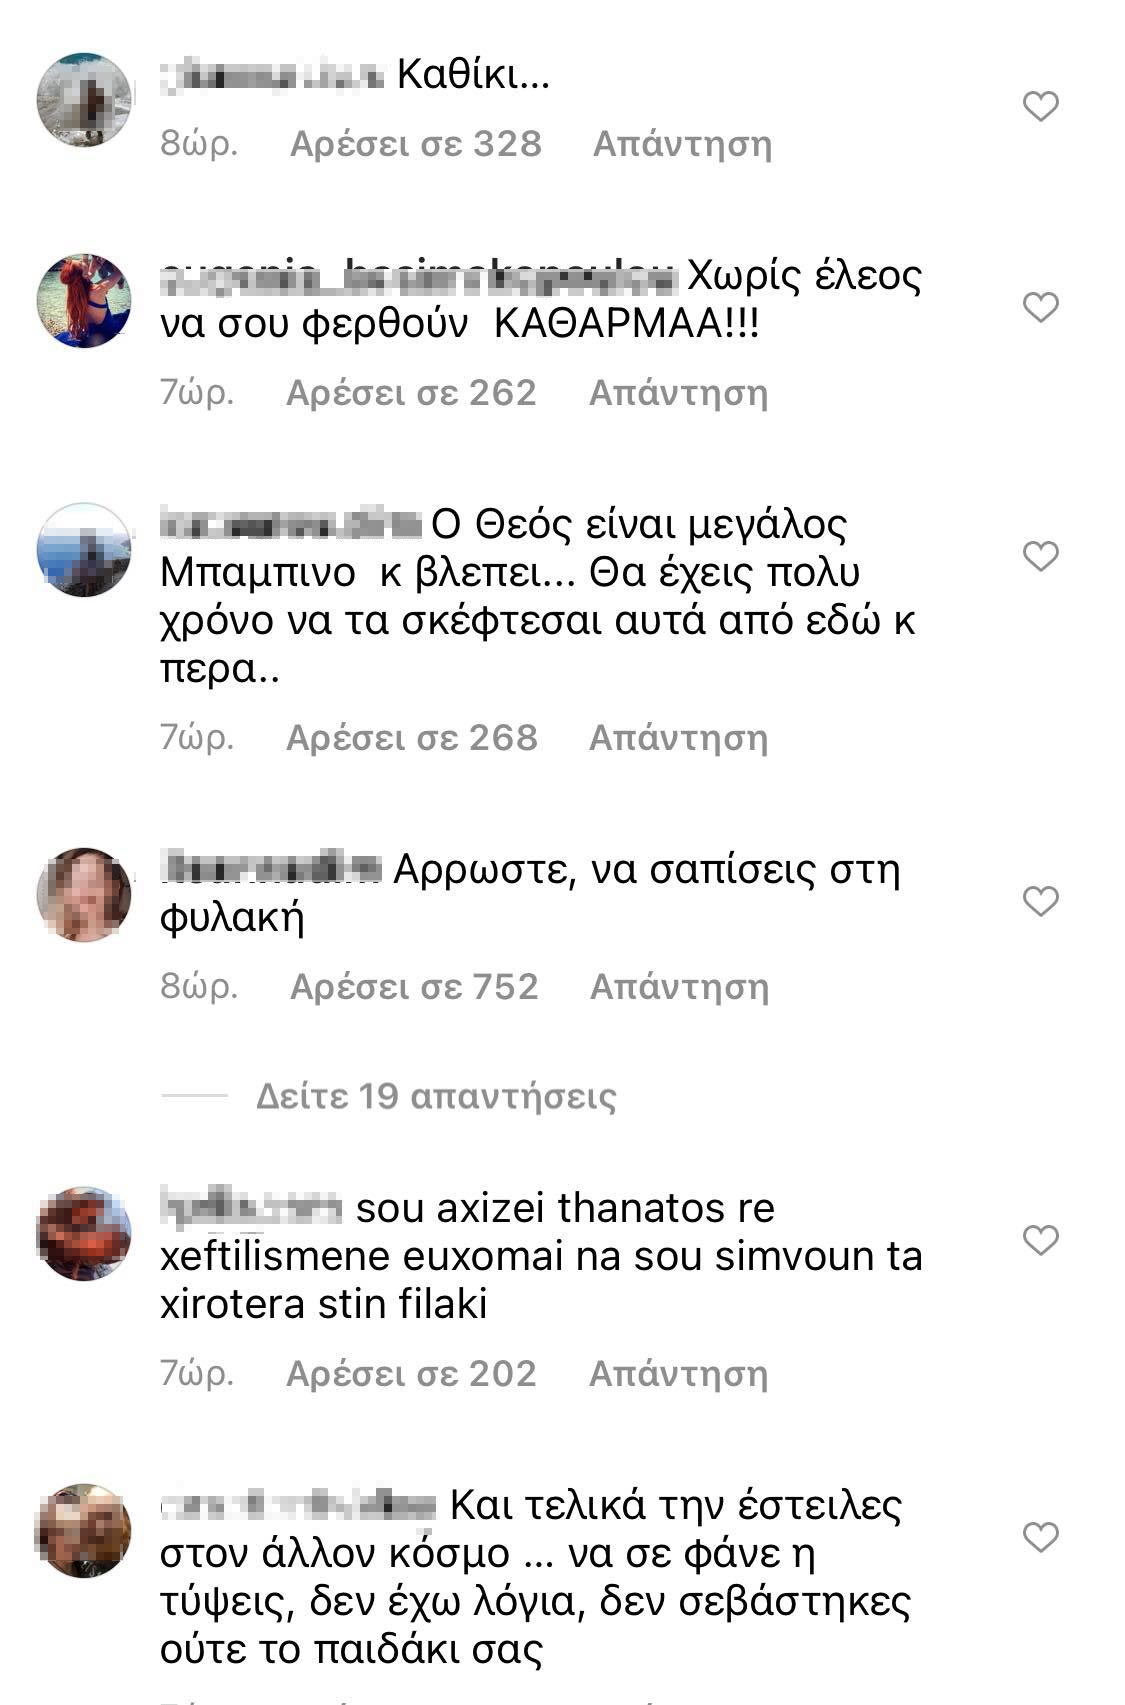The width and height of the screenshot is (1125, 1705).
Task: View who liked: 'Αρέσει σε 262'
Action: click(x=412, y=393)
